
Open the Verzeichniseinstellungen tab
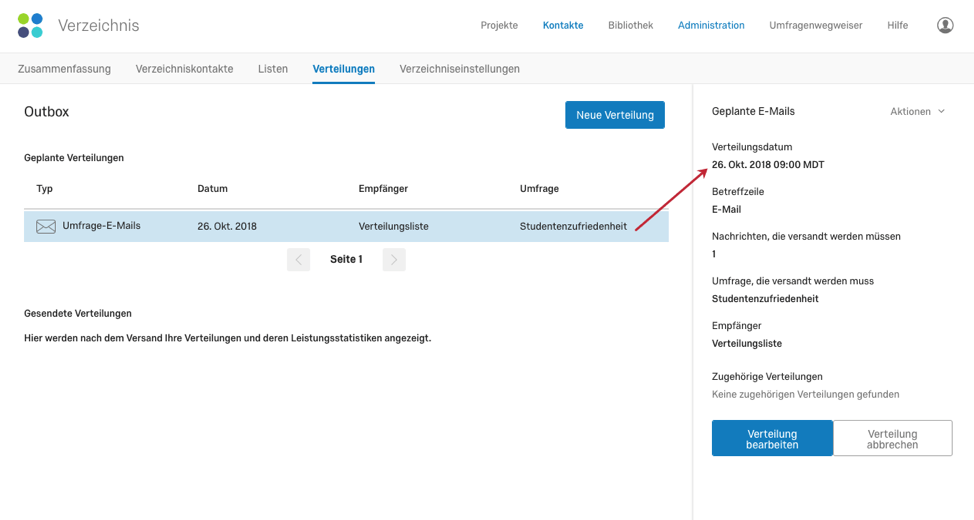point(460,69)
